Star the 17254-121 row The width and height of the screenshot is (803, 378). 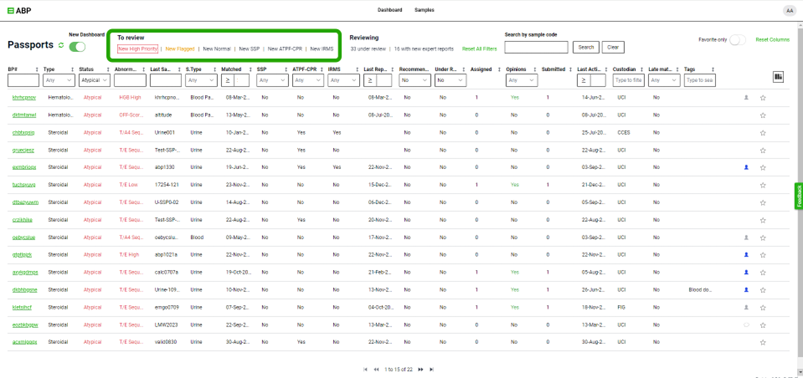point(763,185)
